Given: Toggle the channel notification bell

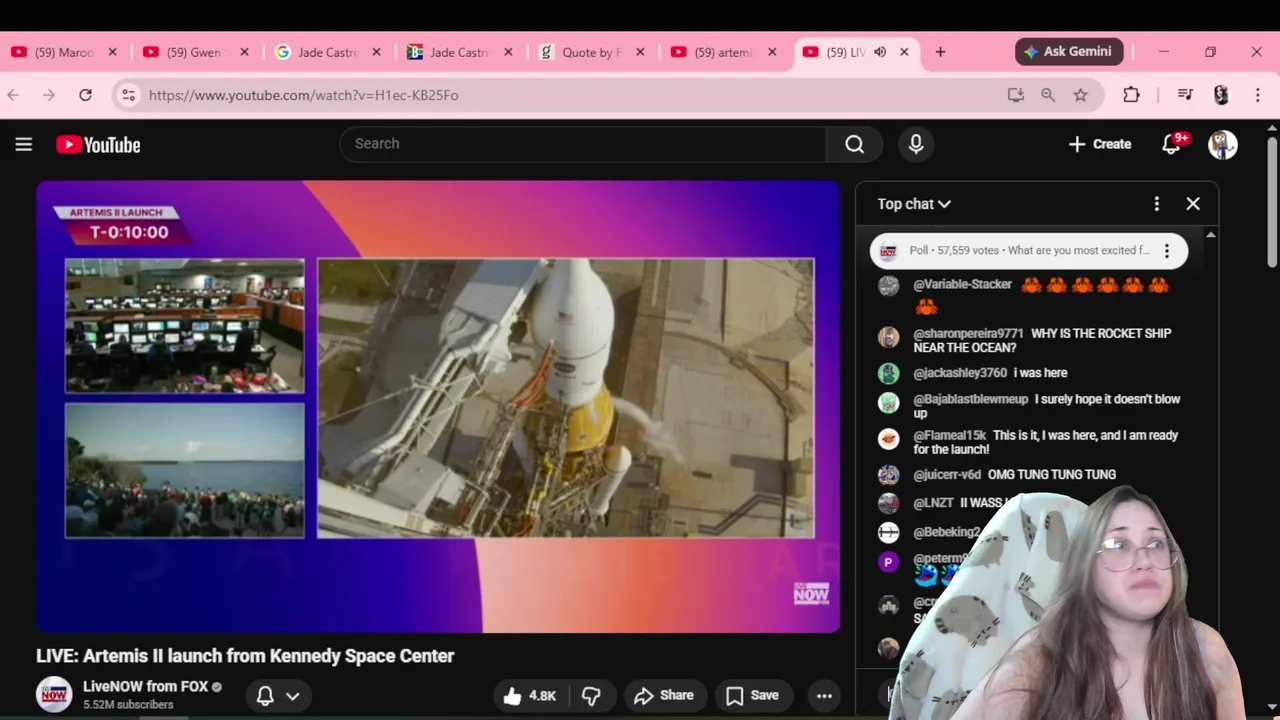Looking at the screenshot, I should [x=265, y=696].
